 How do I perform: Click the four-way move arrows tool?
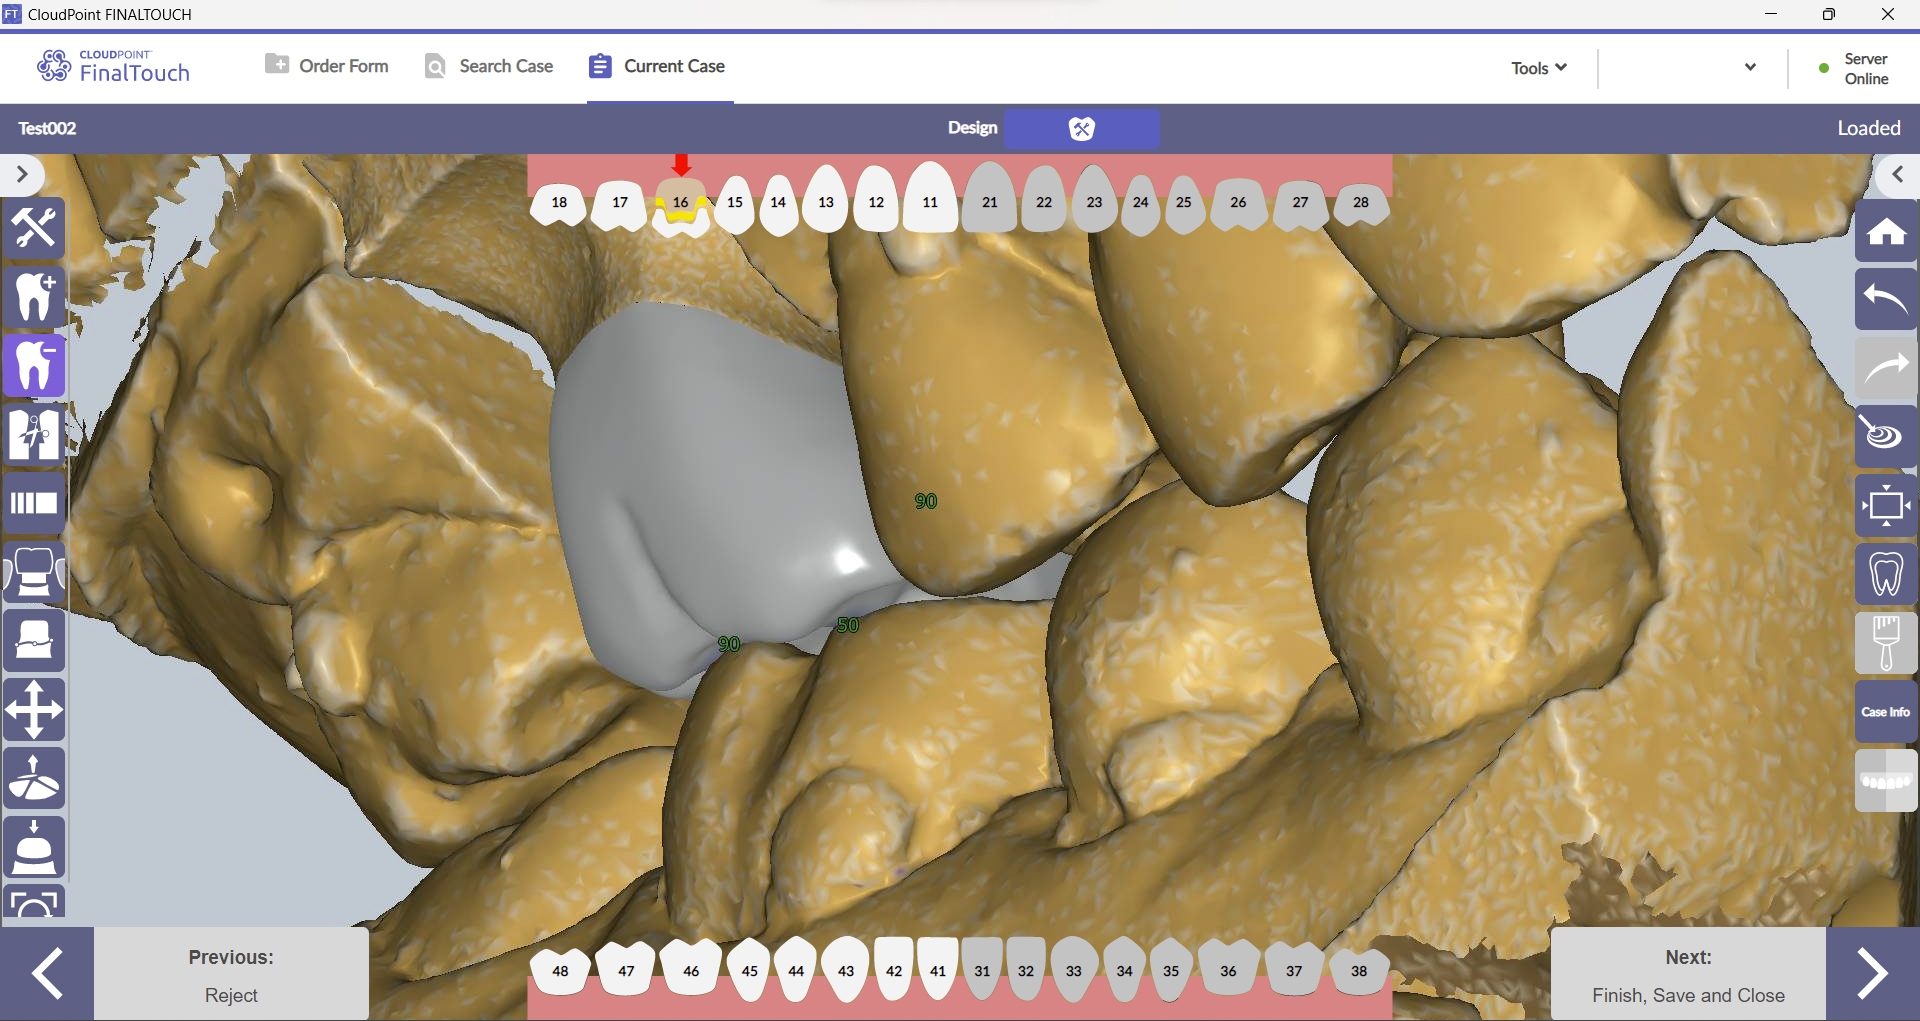coord(34,710)
